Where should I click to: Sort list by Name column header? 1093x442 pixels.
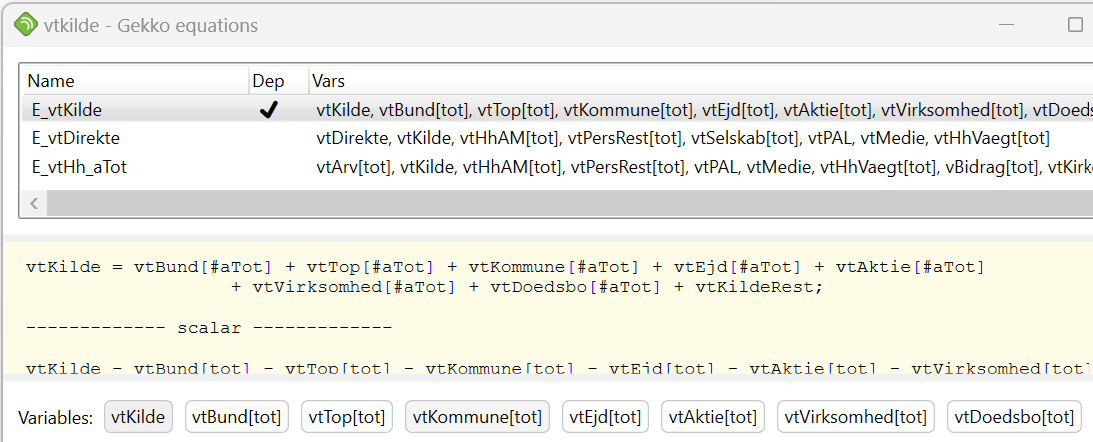[51, 81]
